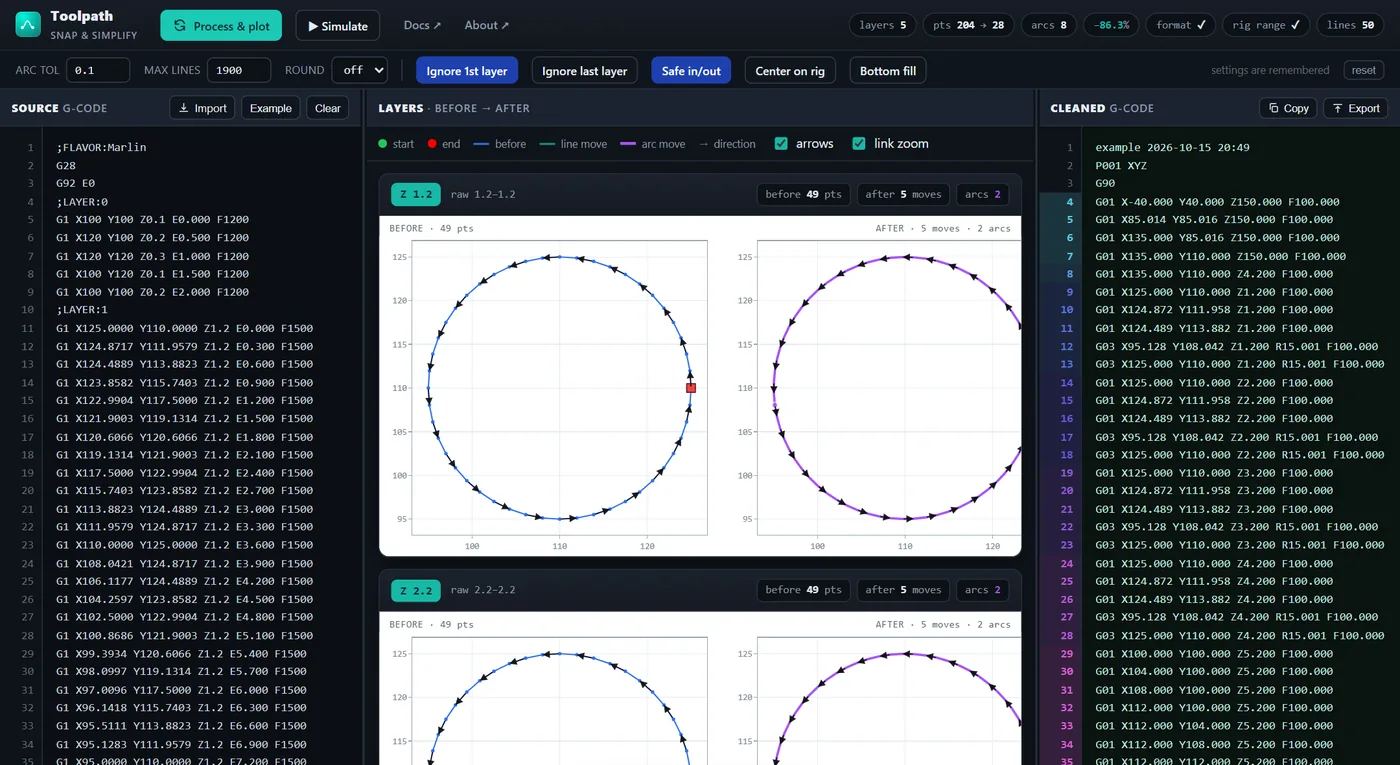
Task: Toggle Center on rig option
Action: pyautogui.click(x=790, y=70)
